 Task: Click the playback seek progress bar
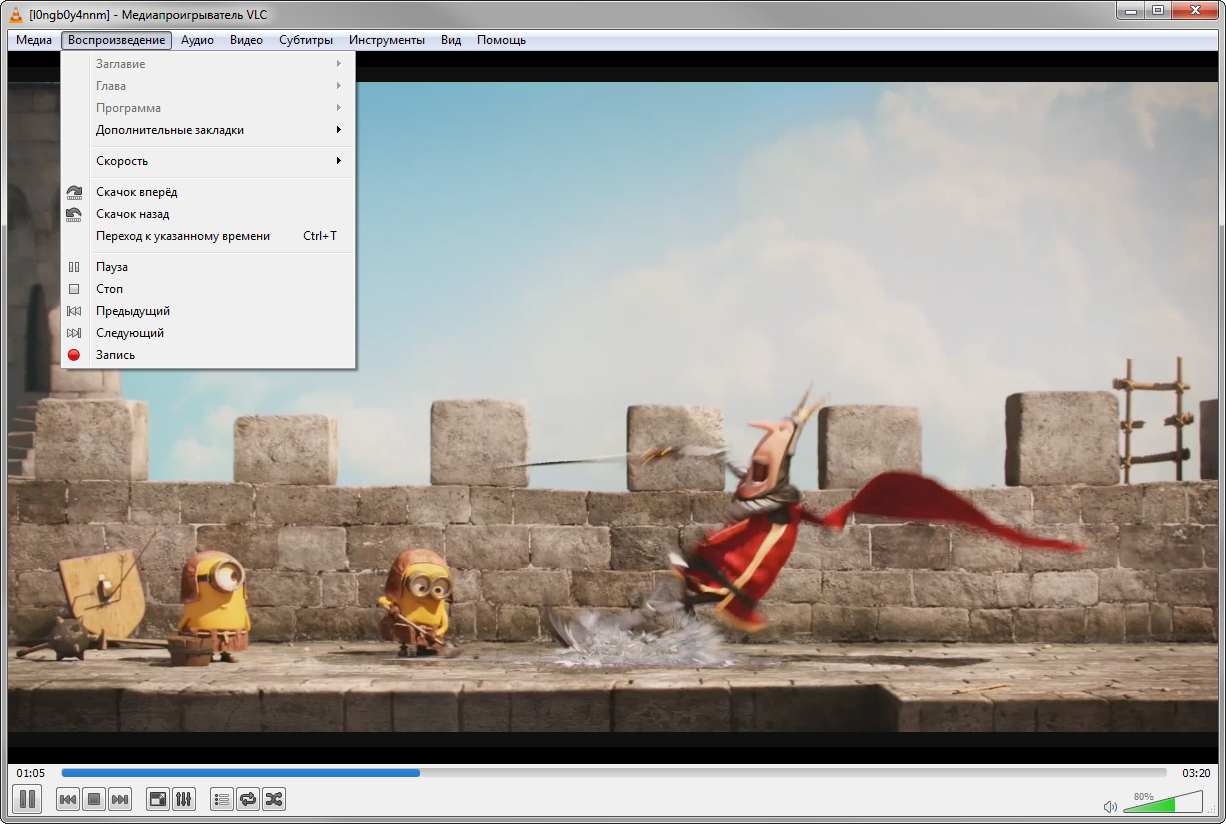pos(614,773)
